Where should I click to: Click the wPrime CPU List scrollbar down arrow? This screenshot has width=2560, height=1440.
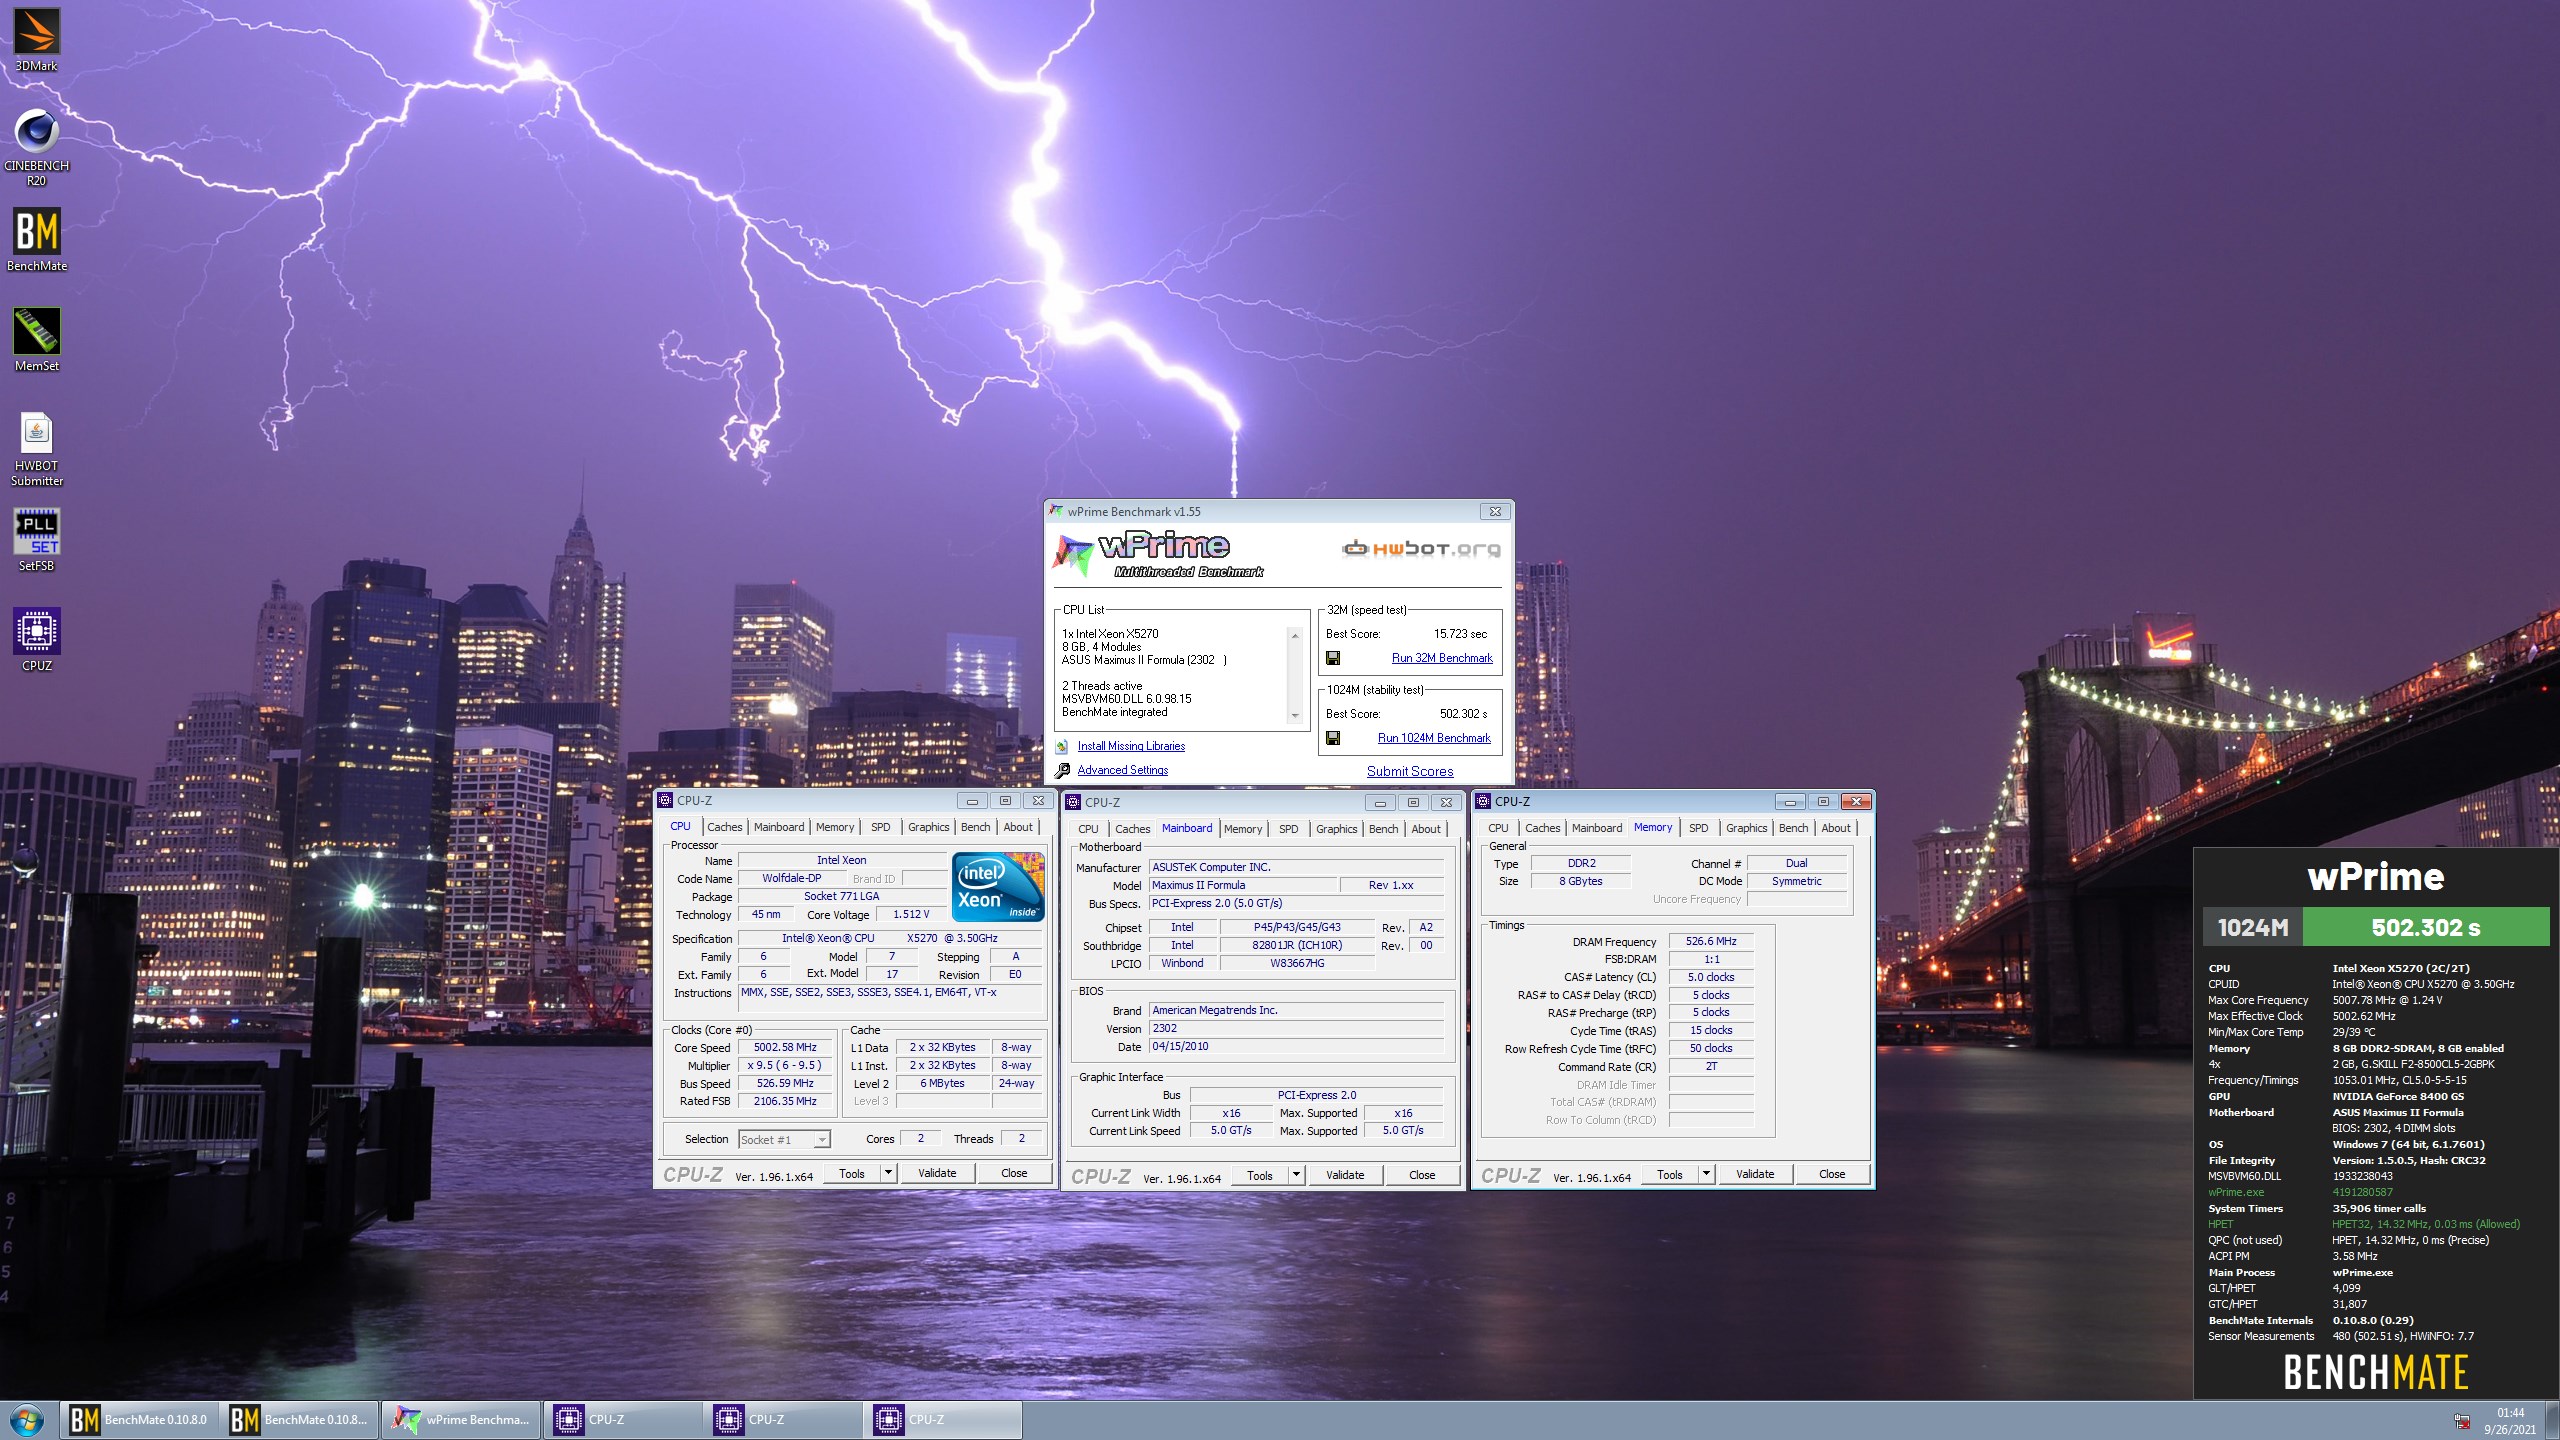(x=1295, y=716)
